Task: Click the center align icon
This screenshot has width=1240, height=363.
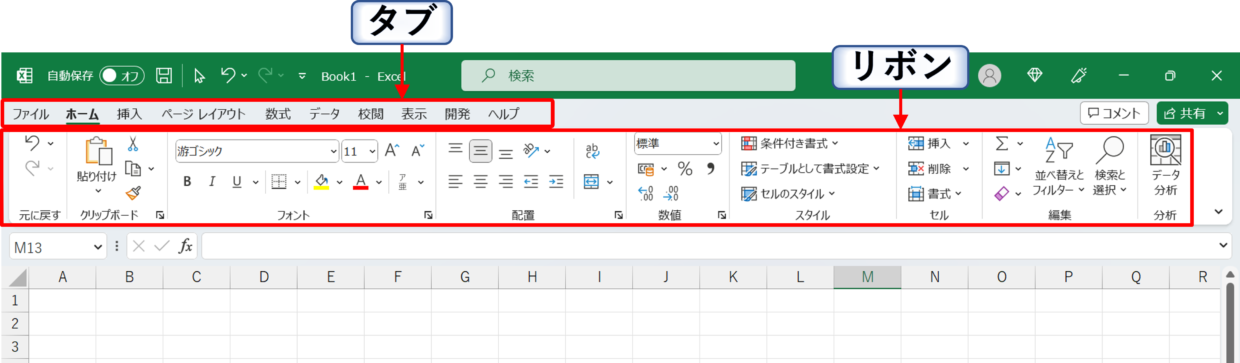Action: pos(481,182)
